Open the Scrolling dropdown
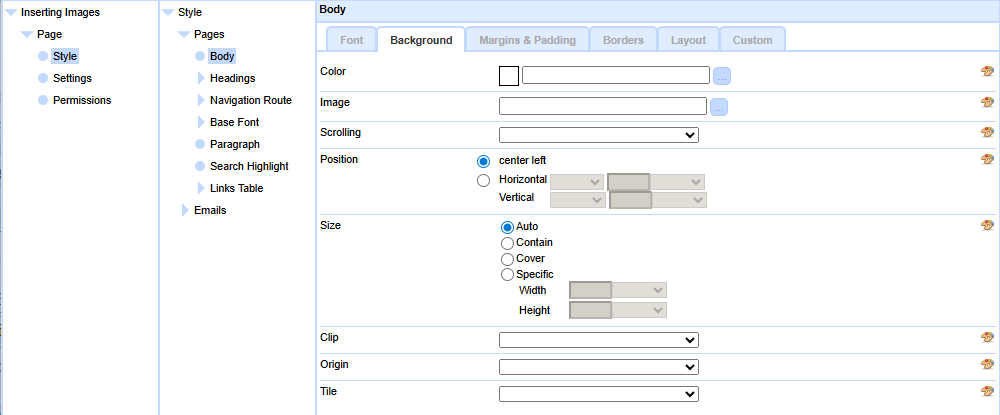1000x415 pixels. tap(598, 135)
